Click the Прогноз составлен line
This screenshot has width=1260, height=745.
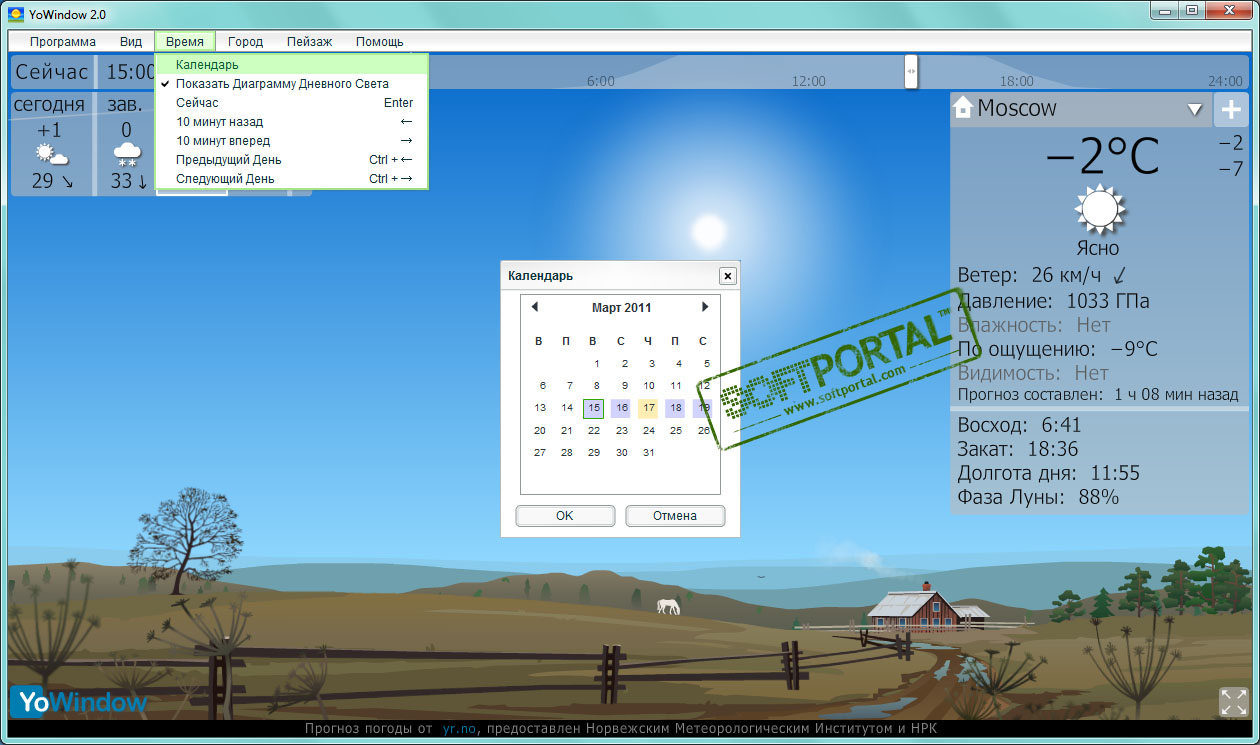tap(1097, 395)
